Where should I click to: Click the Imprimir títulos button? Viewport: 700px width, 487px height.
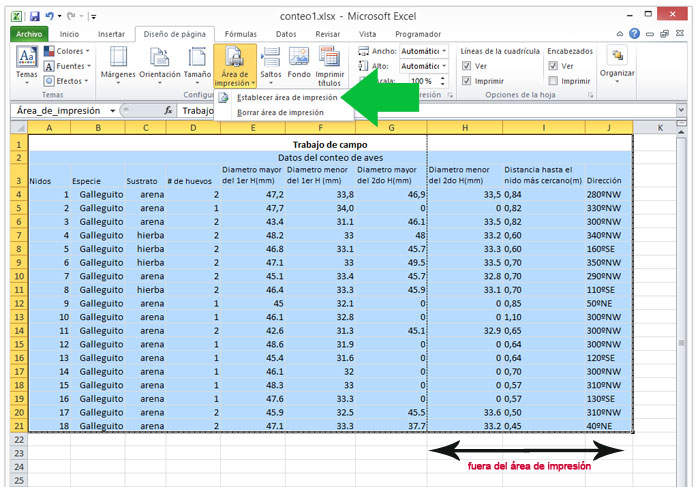click(329, 66)
